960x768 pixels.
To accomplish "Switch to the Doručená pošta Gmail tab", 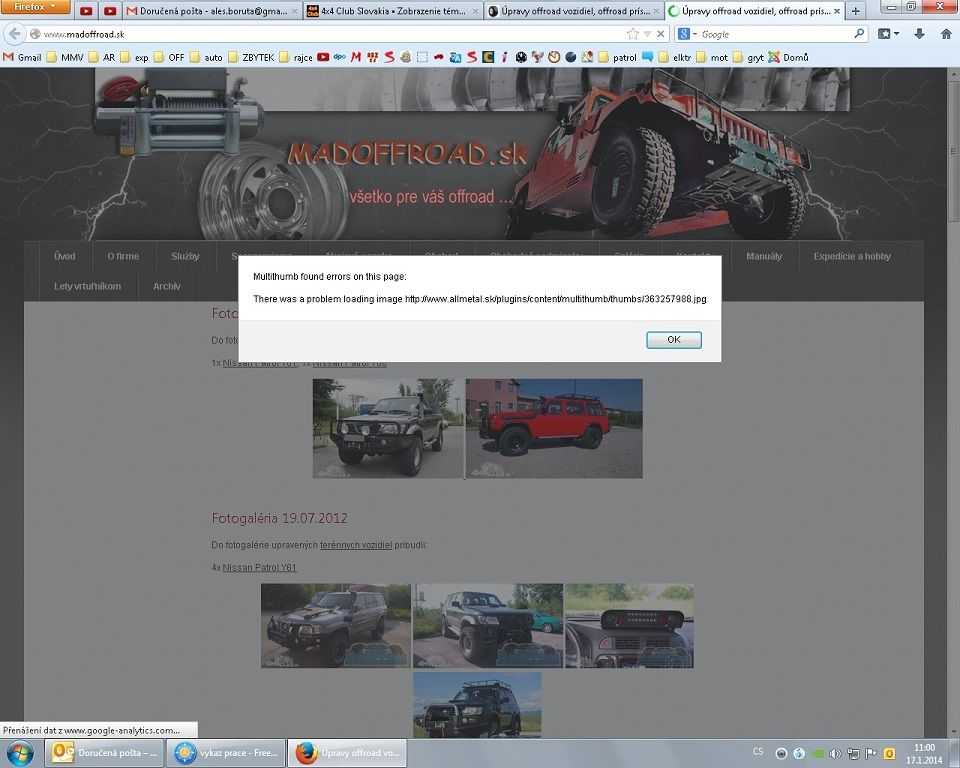I will pos(212,11).
